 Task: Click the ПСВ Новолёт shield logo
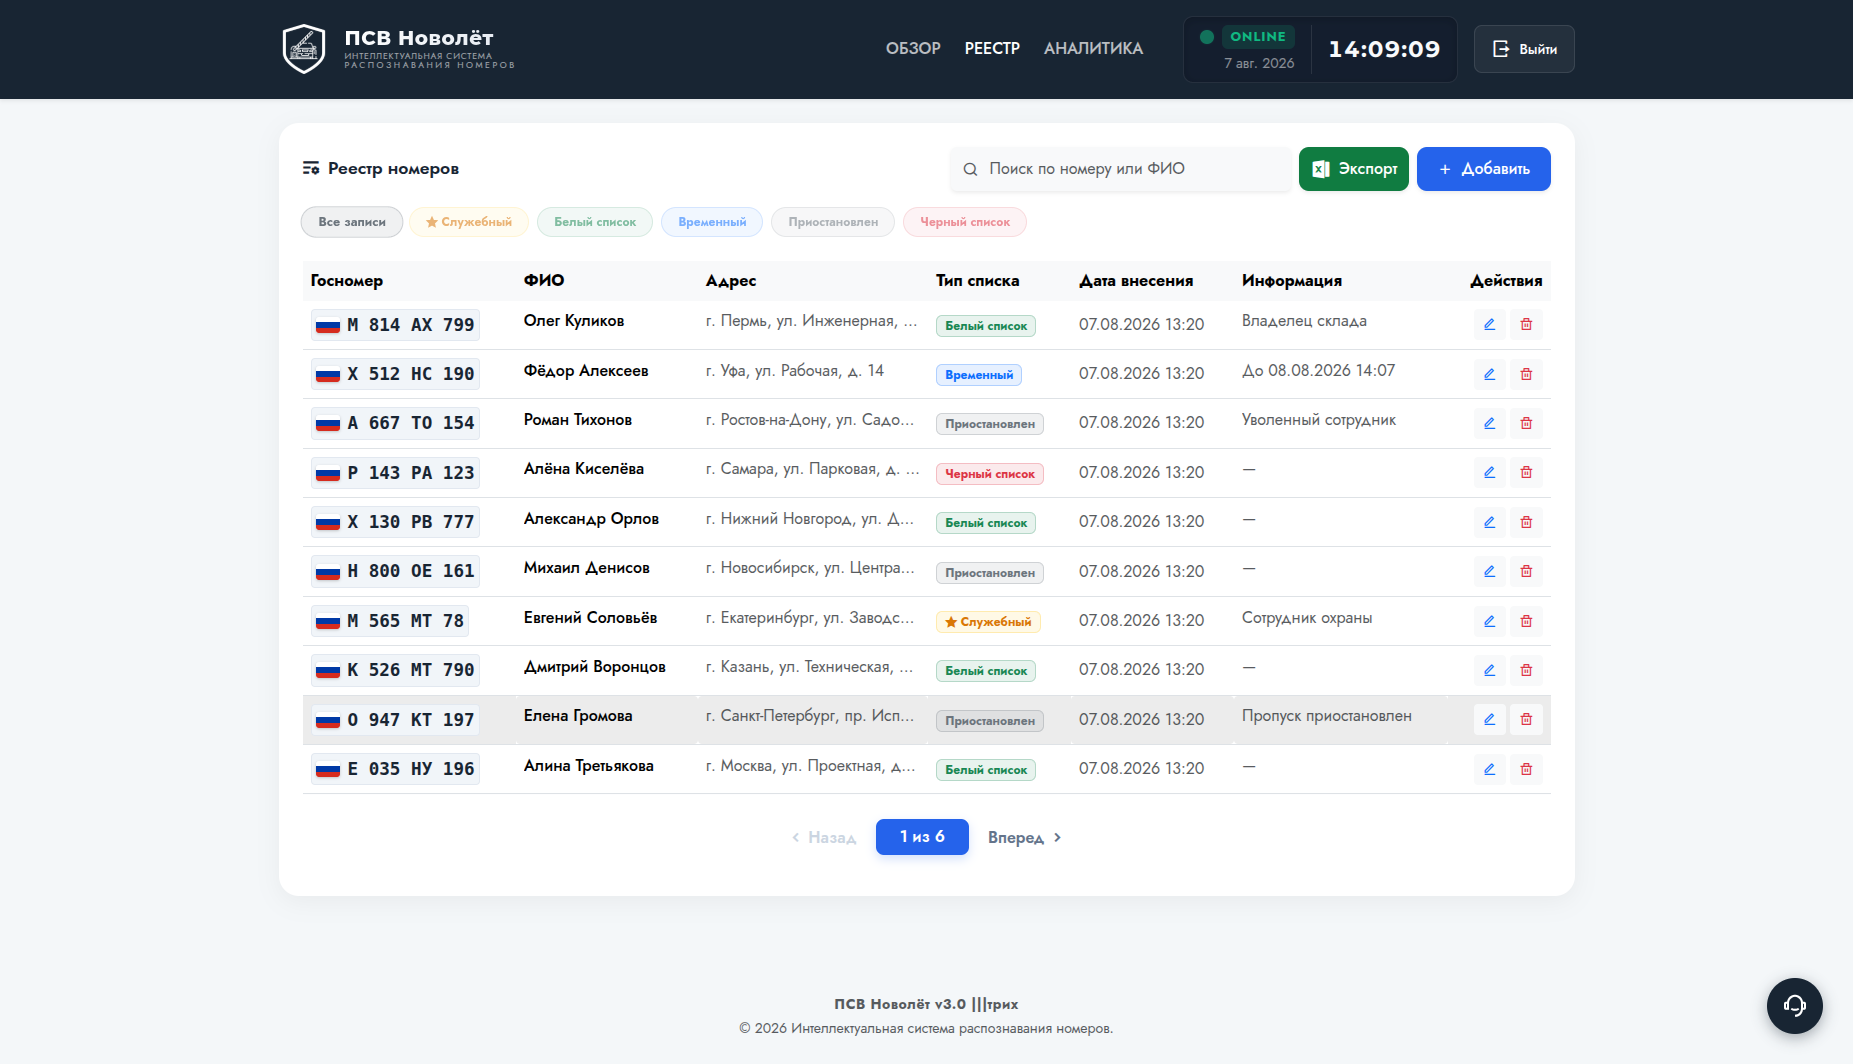pyautogui.click(x=304, y=49)
